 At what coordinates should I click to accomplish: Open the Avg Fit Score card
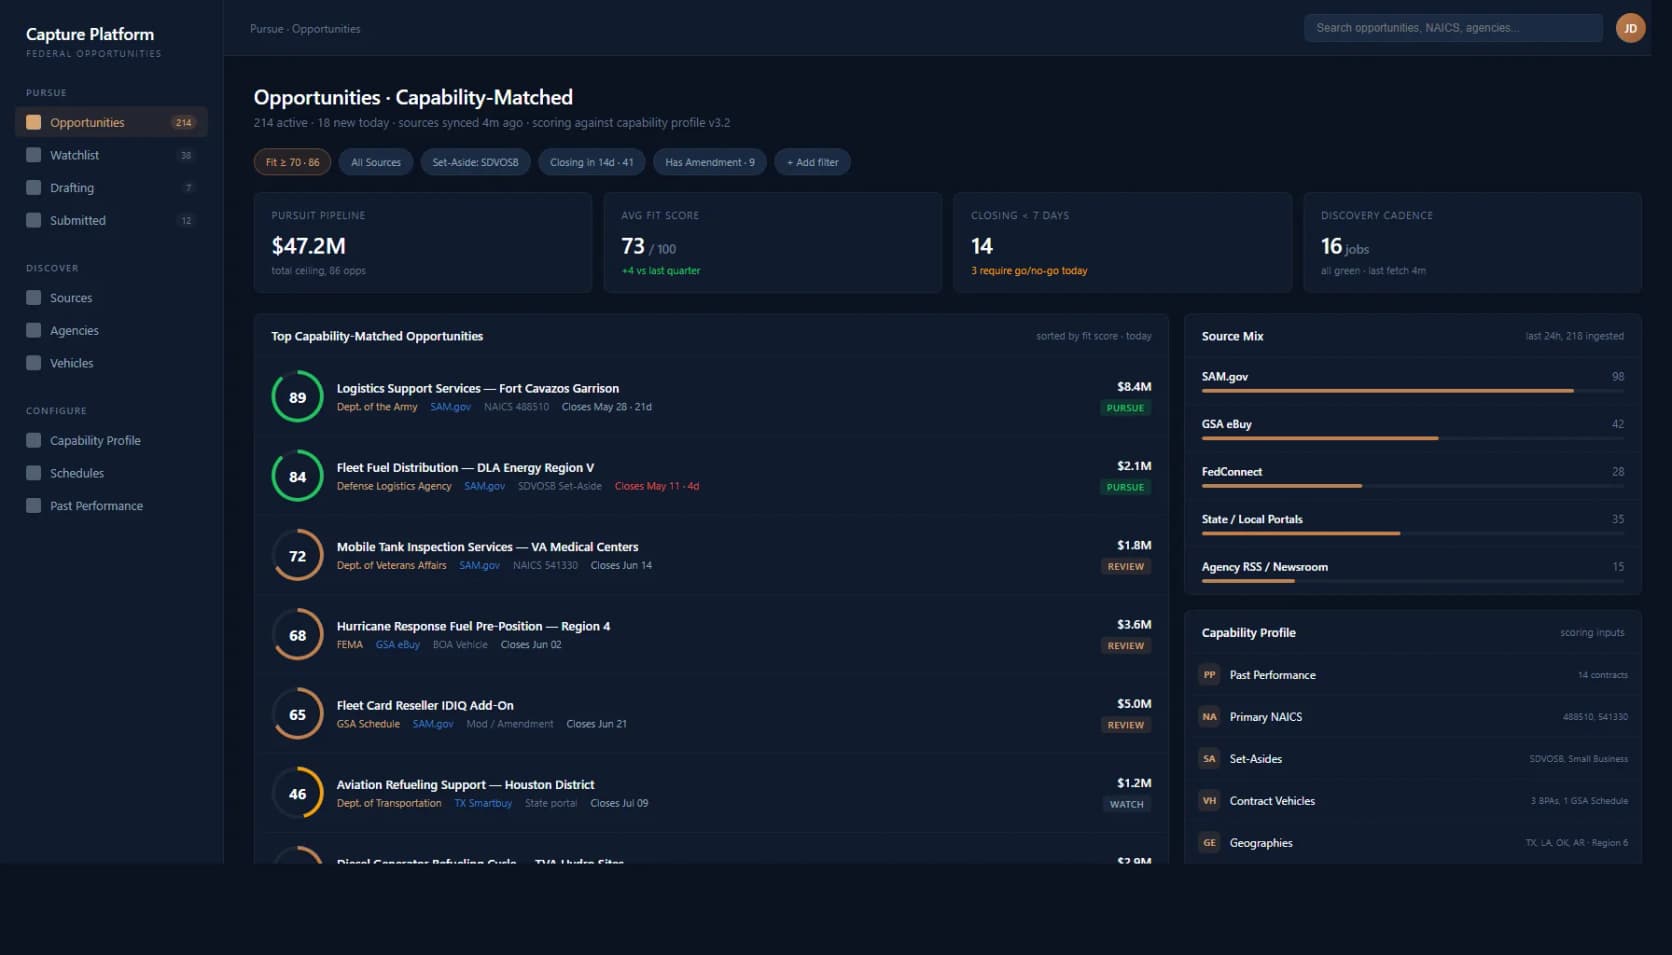[x=773, y=243]
